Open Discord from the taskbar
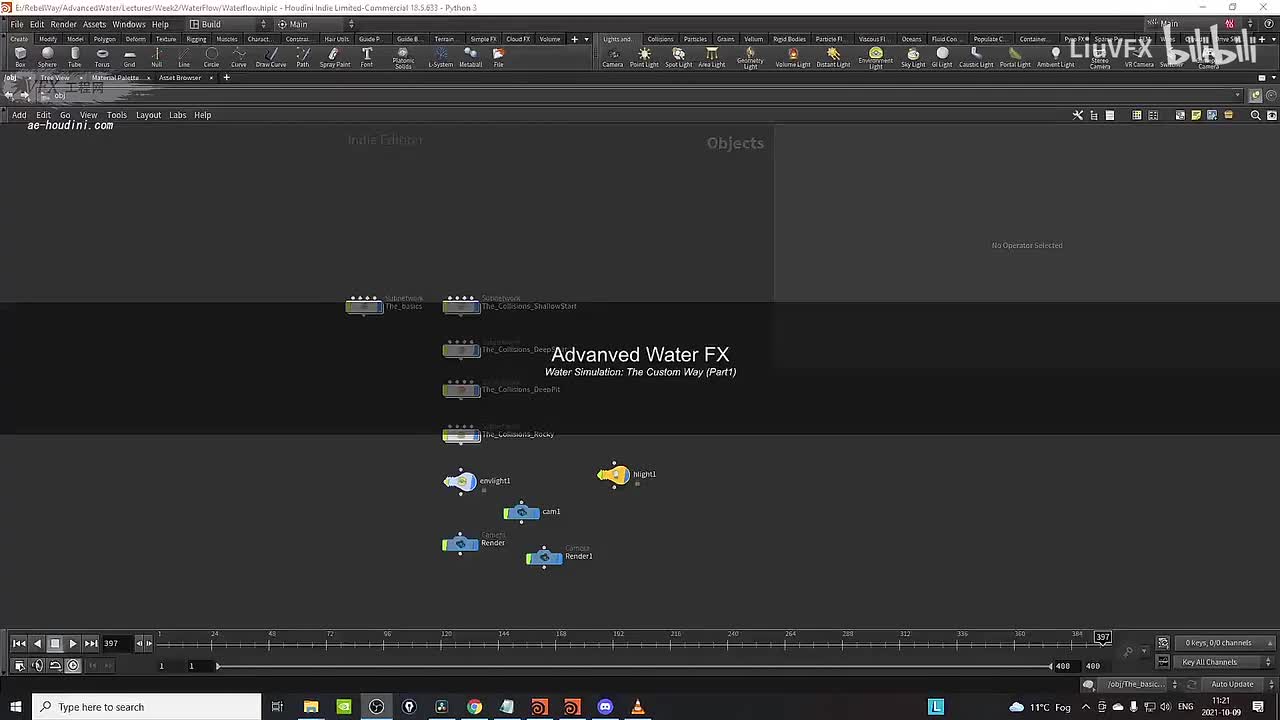The width and height of the screenshot is (1280, 720). click(605, 707)
